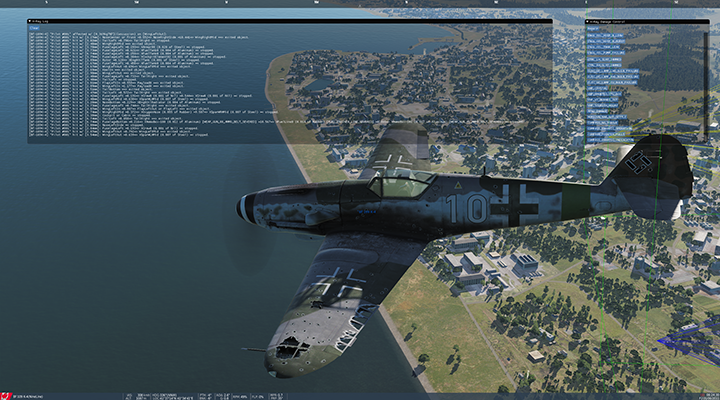
Task: Click the blue wireframe object on the ground
Action: [688, 340]
